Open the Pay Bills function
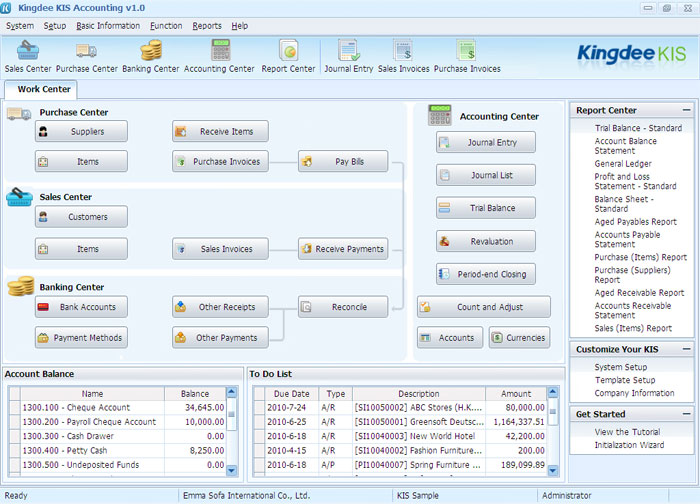 click(343, 161)
